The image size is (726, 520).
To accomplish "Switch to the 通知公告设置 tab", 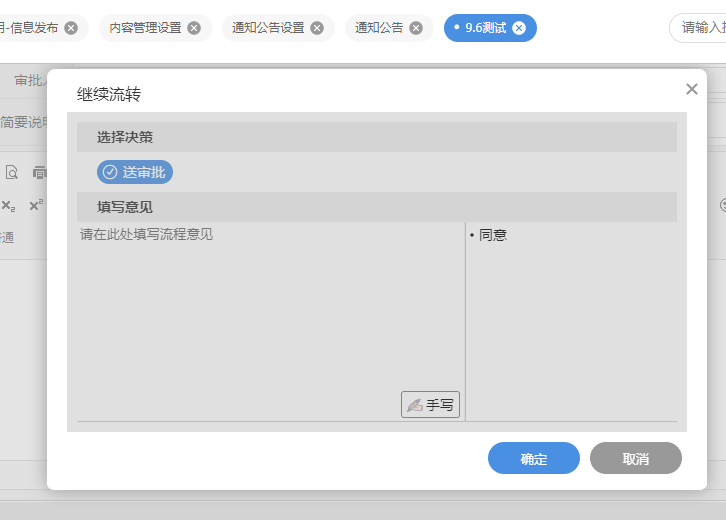I will click(268, 28).
